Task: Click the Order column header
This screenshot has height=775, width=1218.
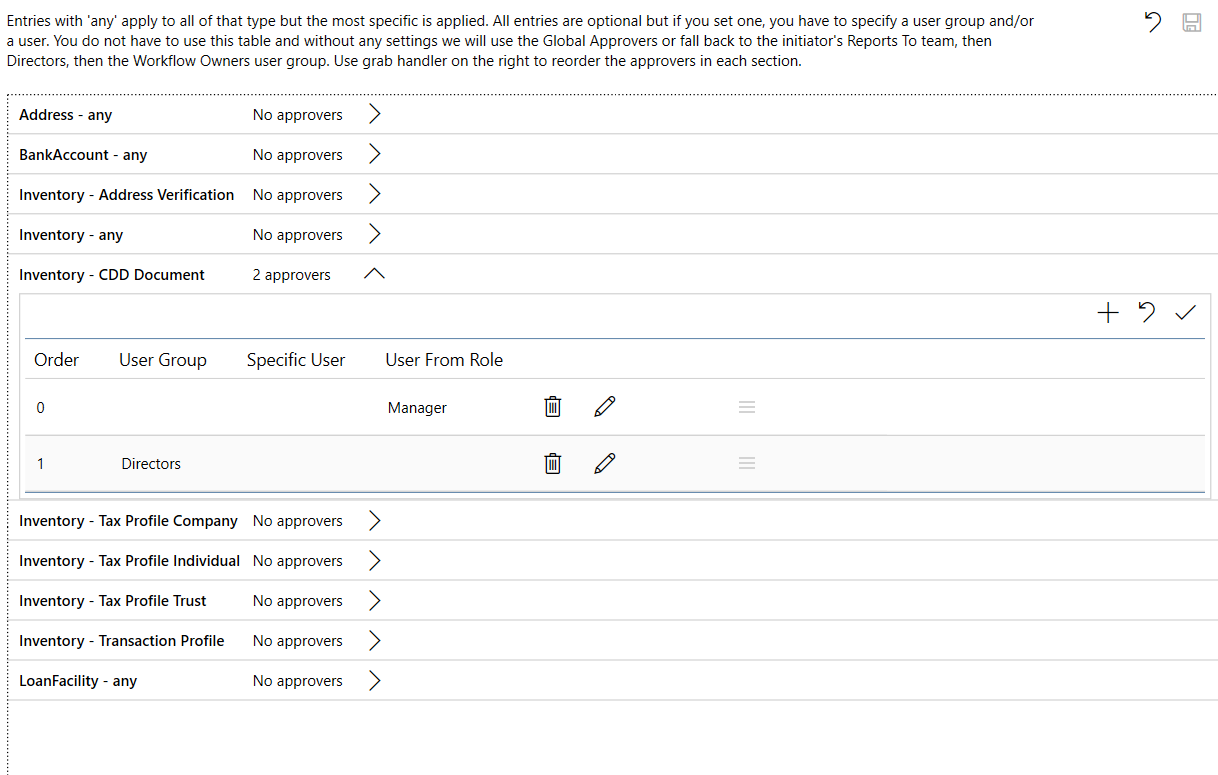Action: pos(57,360)
